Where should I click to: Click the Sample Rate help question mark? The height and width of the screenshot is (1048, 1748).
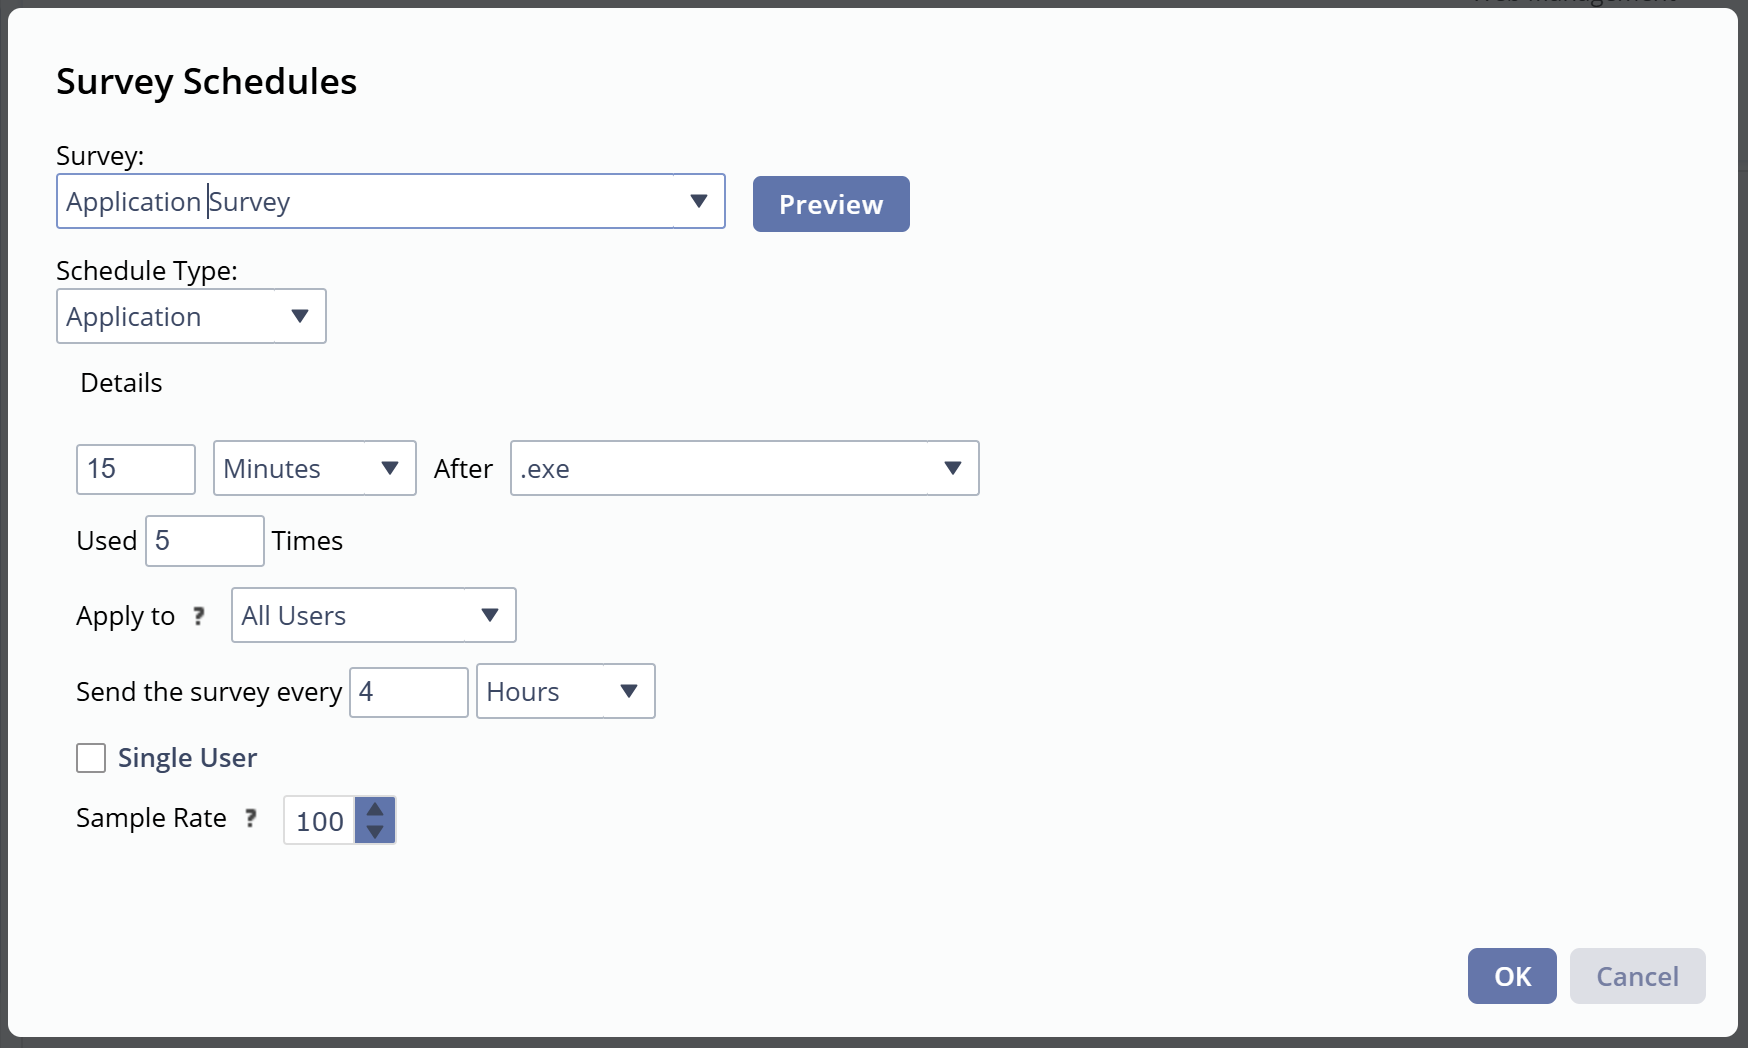pos(251,818)
